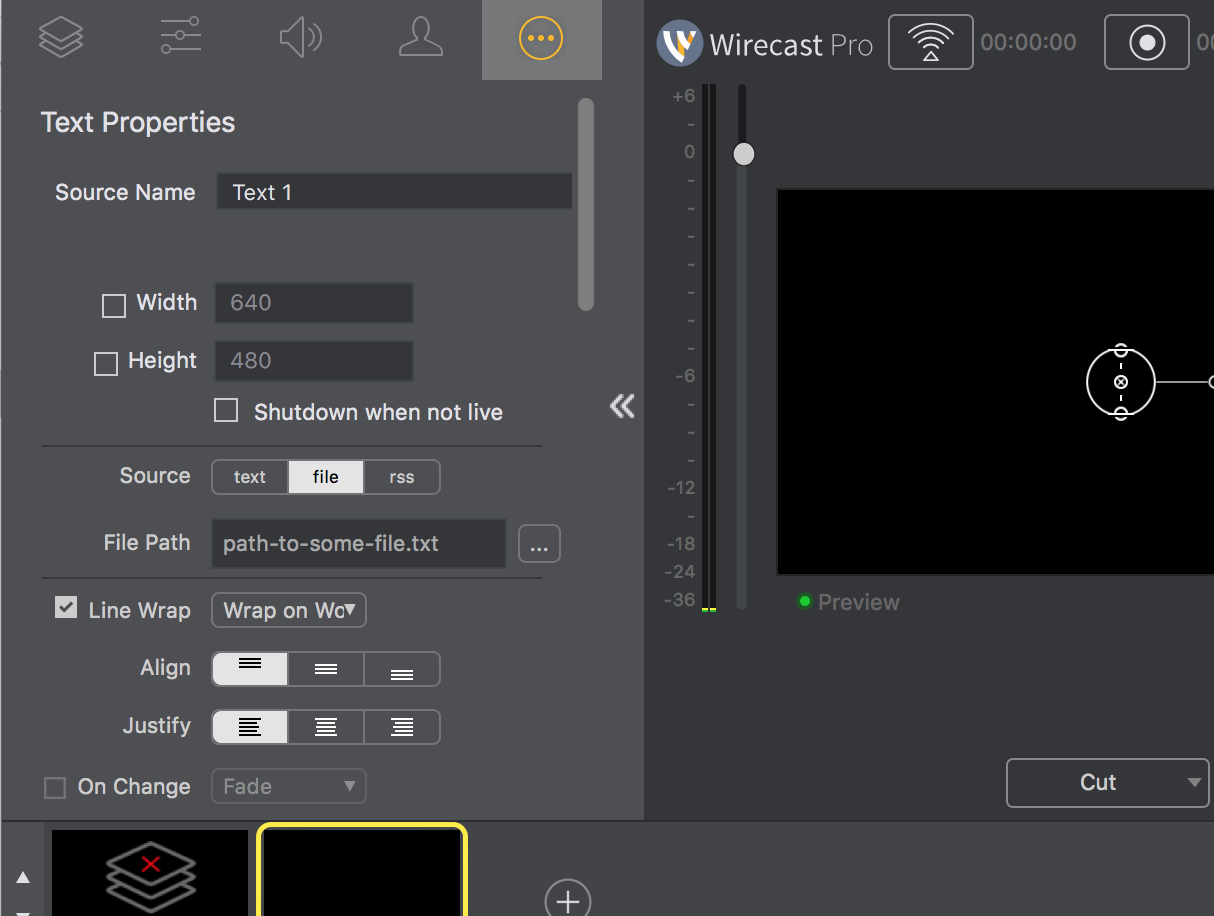Click the broadcast stream Wi-Fi icon button
Screen dimensions: 1214x916
tap(930, 42)
